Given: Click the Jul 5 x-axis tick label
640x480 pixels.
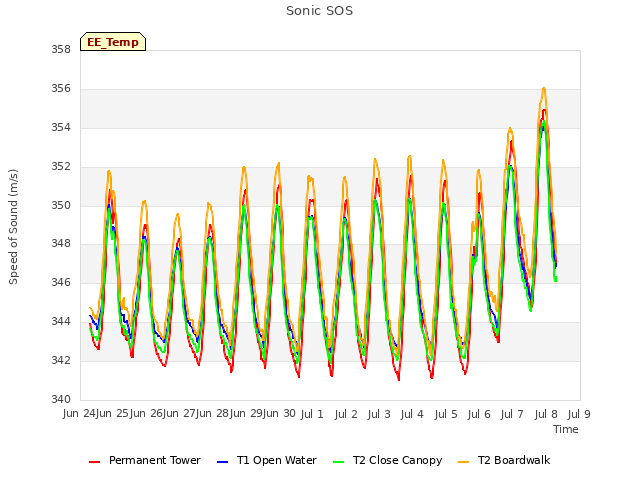Looking at the screenshot, I should 446,414.
